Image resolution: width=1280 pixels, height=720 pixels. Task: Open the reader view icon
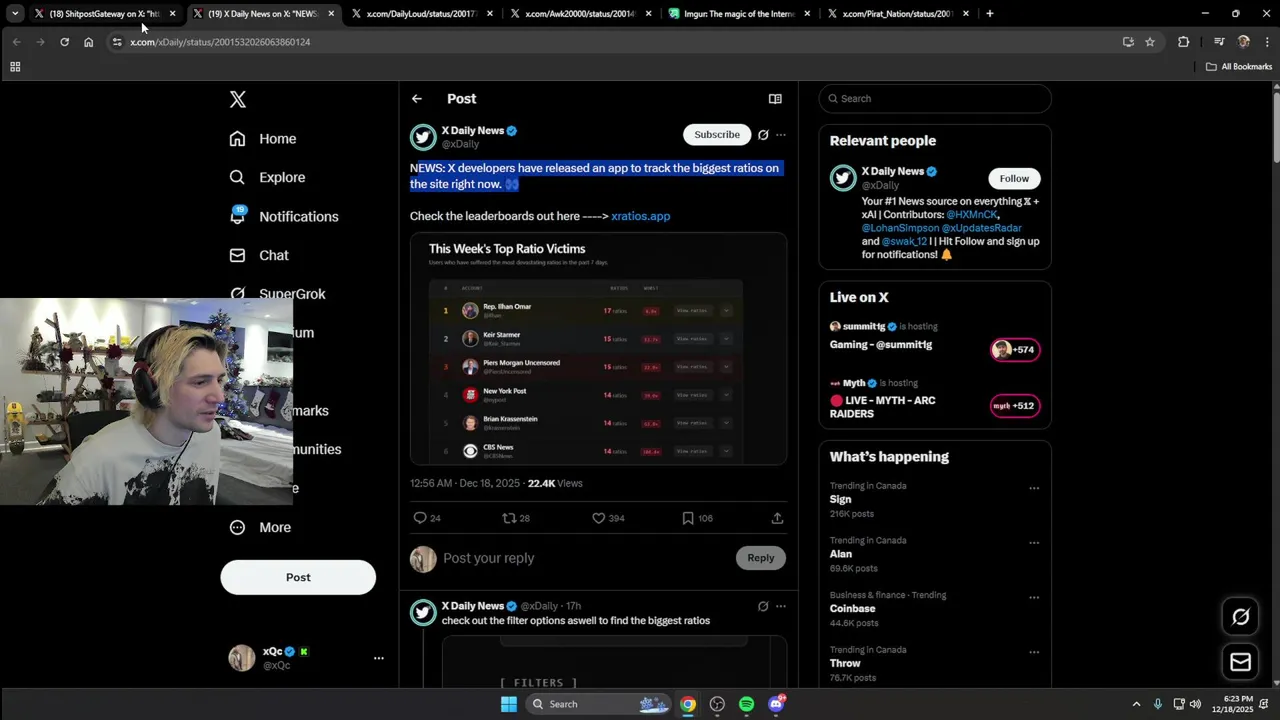coord(775,99)
